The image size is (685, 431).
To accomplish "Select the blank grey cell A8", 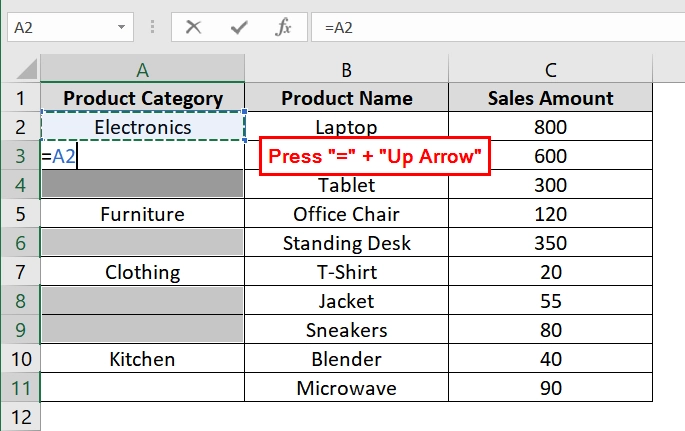I will [142, 301].
